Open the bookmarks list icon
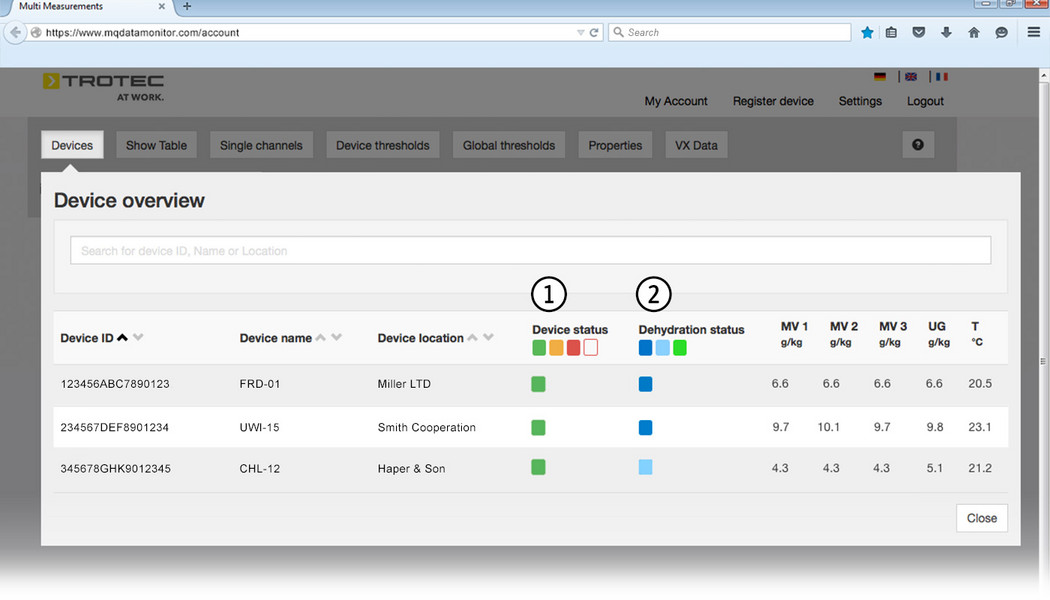The image size is (1050, 600). click(891, 32)
